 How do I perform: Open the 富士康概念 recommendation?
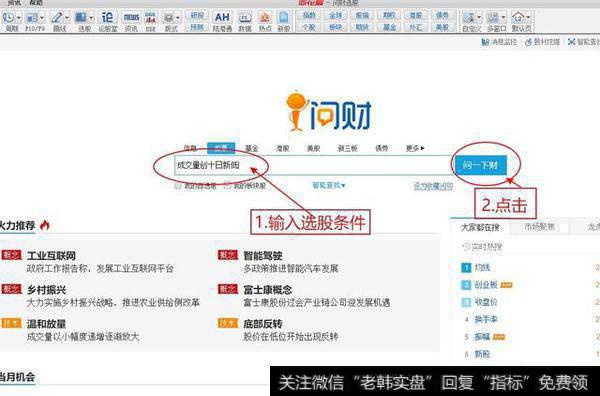(268, 290)
